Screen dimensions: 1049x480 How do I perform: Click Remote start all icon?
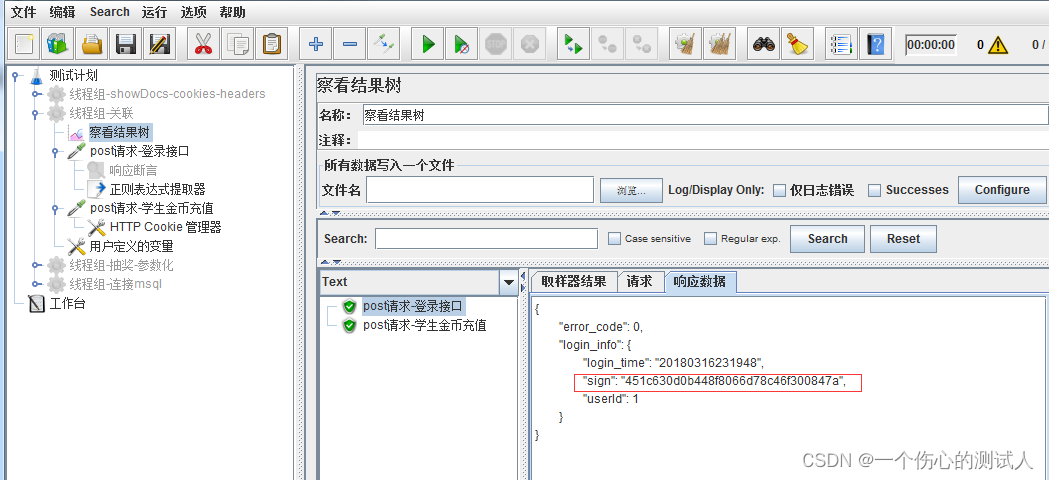click(x=573, y=45)
